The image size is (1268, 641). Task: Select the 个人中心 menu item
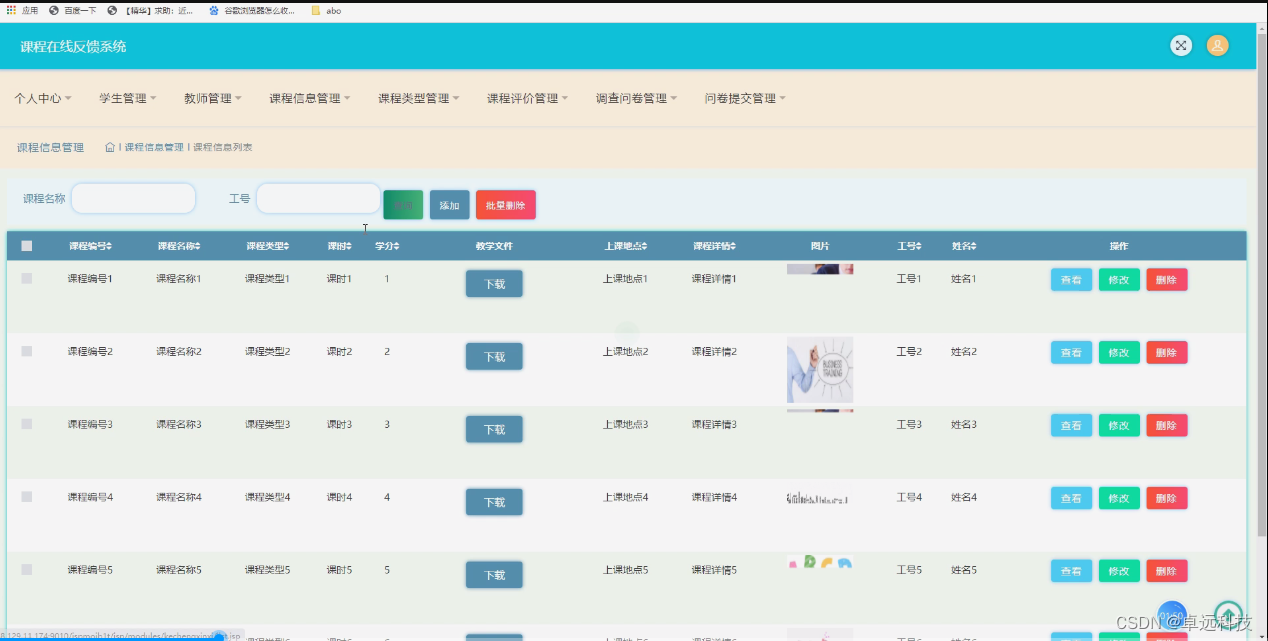(42, 98)
